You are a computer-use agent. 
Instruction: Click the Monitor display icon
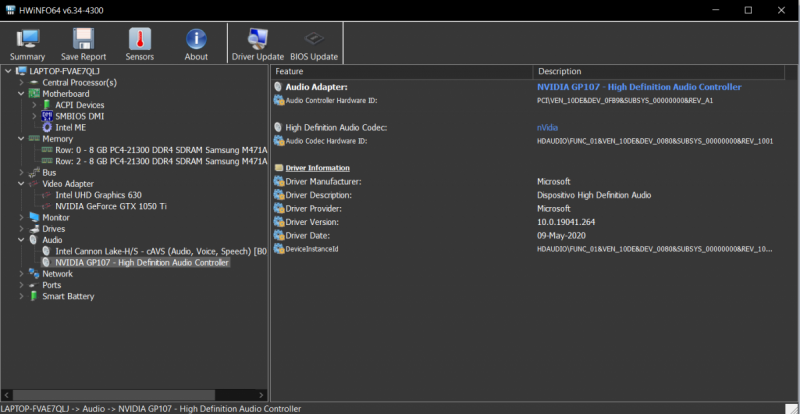point(34,217)
